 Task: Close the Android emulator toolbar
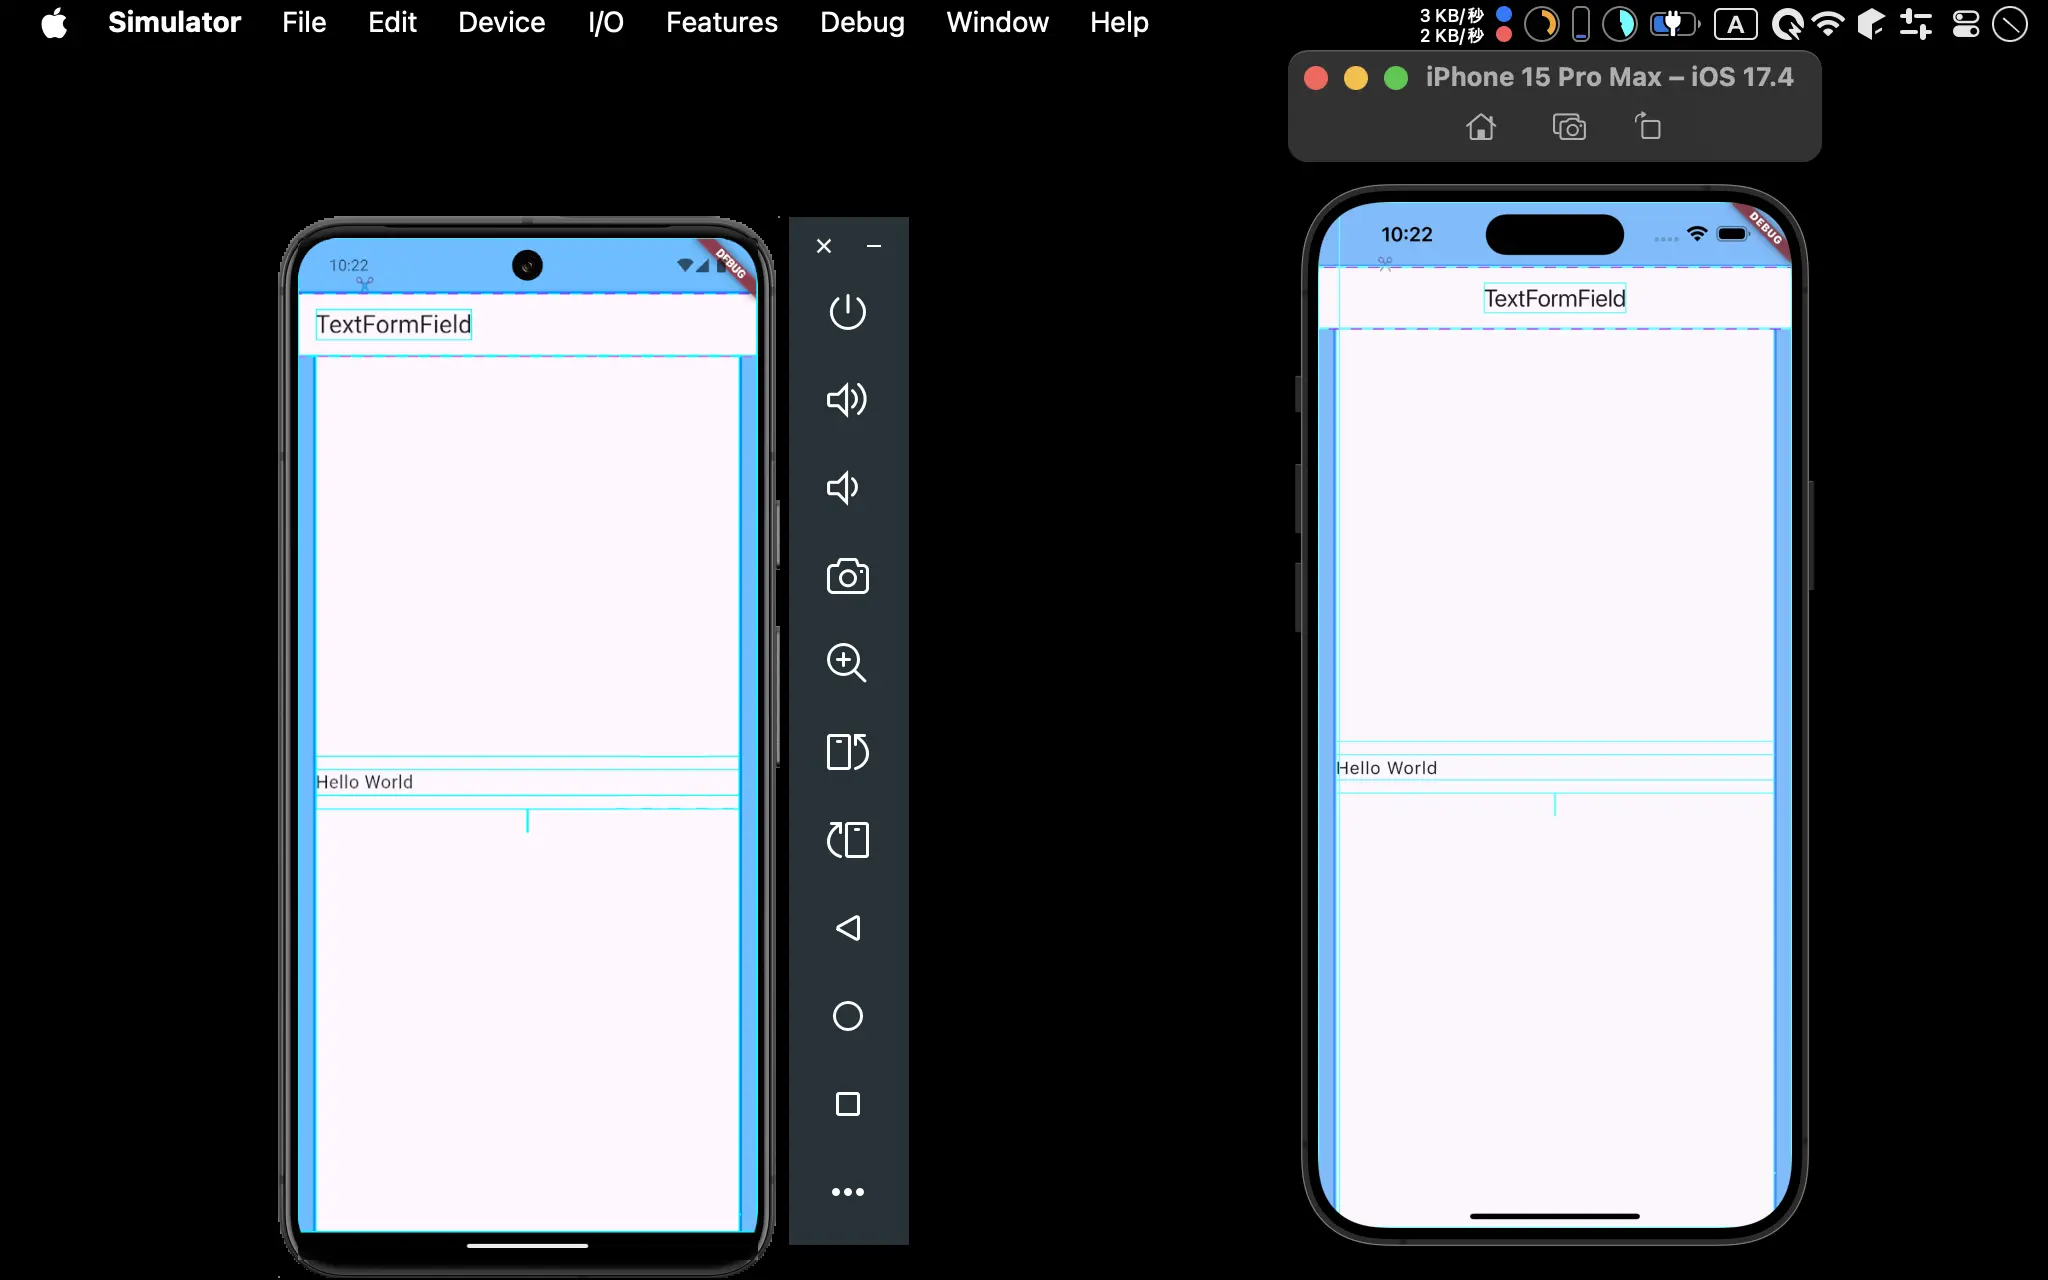823,246
